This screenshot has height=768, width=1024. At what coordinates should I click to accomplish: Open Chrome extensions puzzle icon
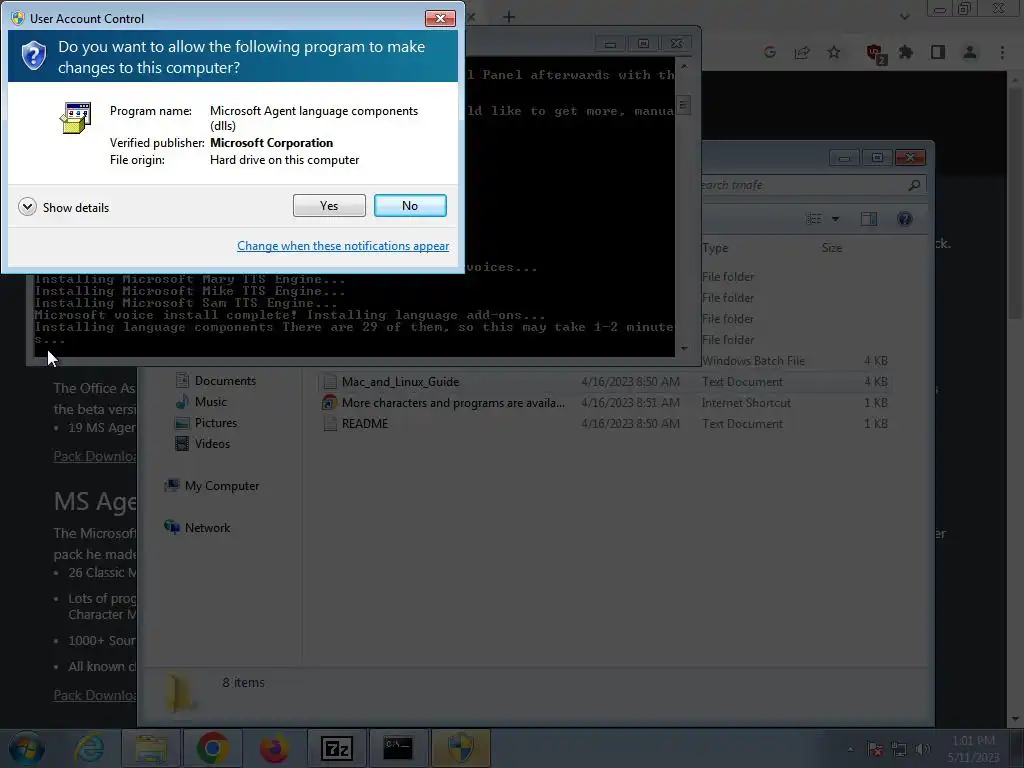906,52
